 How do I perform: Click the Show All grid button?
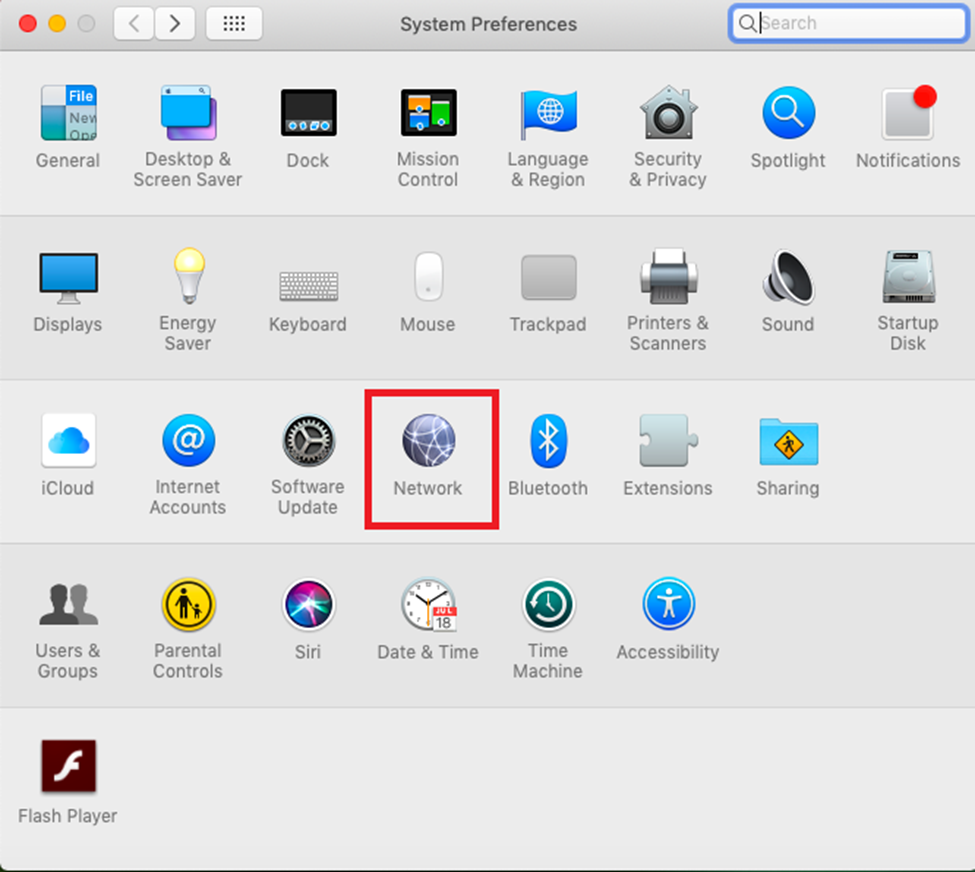pos(234,23)
